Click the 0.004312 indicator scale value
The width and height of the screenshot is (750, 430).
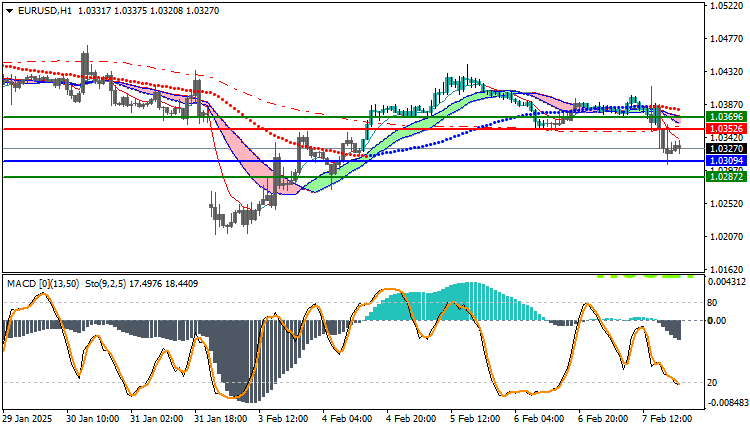pos(727,282)
